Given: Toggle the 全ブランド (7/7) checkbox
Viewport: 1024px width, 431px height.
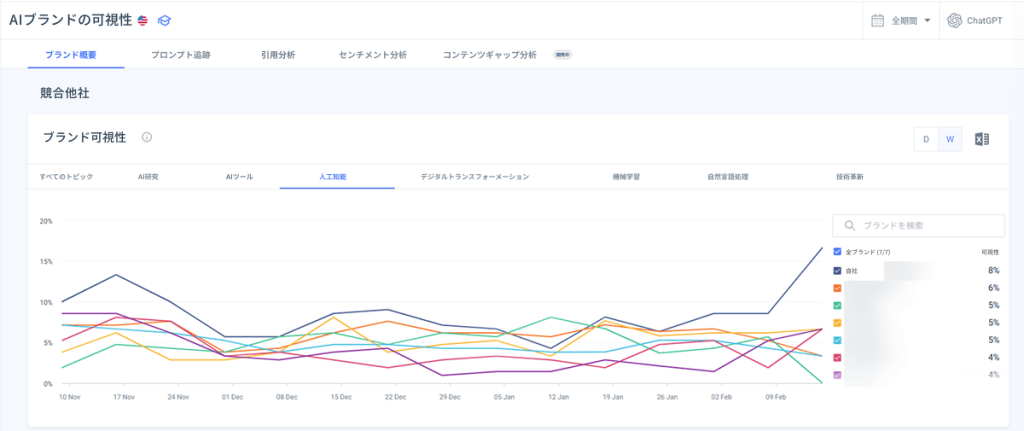Looking at the screenshot, I should (x=838, y=251).
